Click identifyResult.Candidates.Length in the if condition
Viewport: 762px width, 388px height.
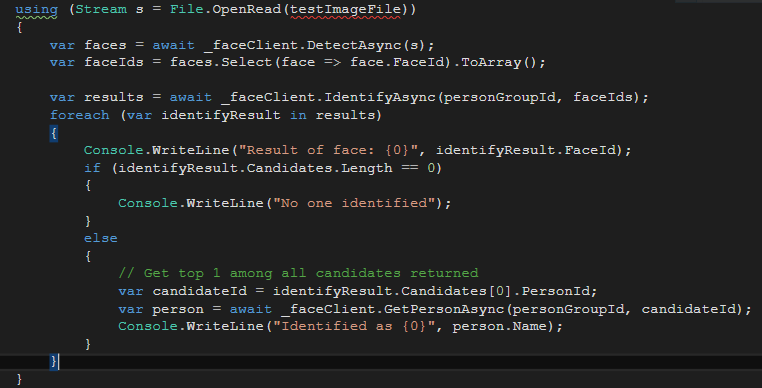coord(255,168)
